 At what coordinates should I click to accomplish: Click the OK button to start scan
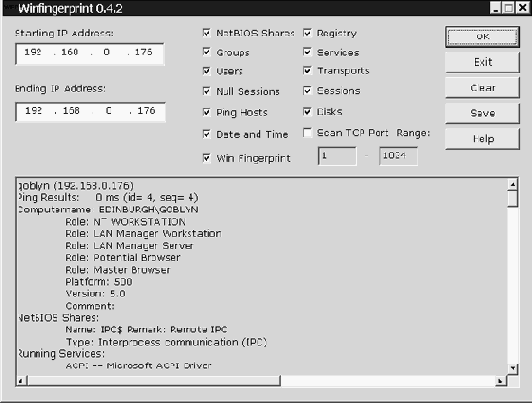tap(482, 37)
